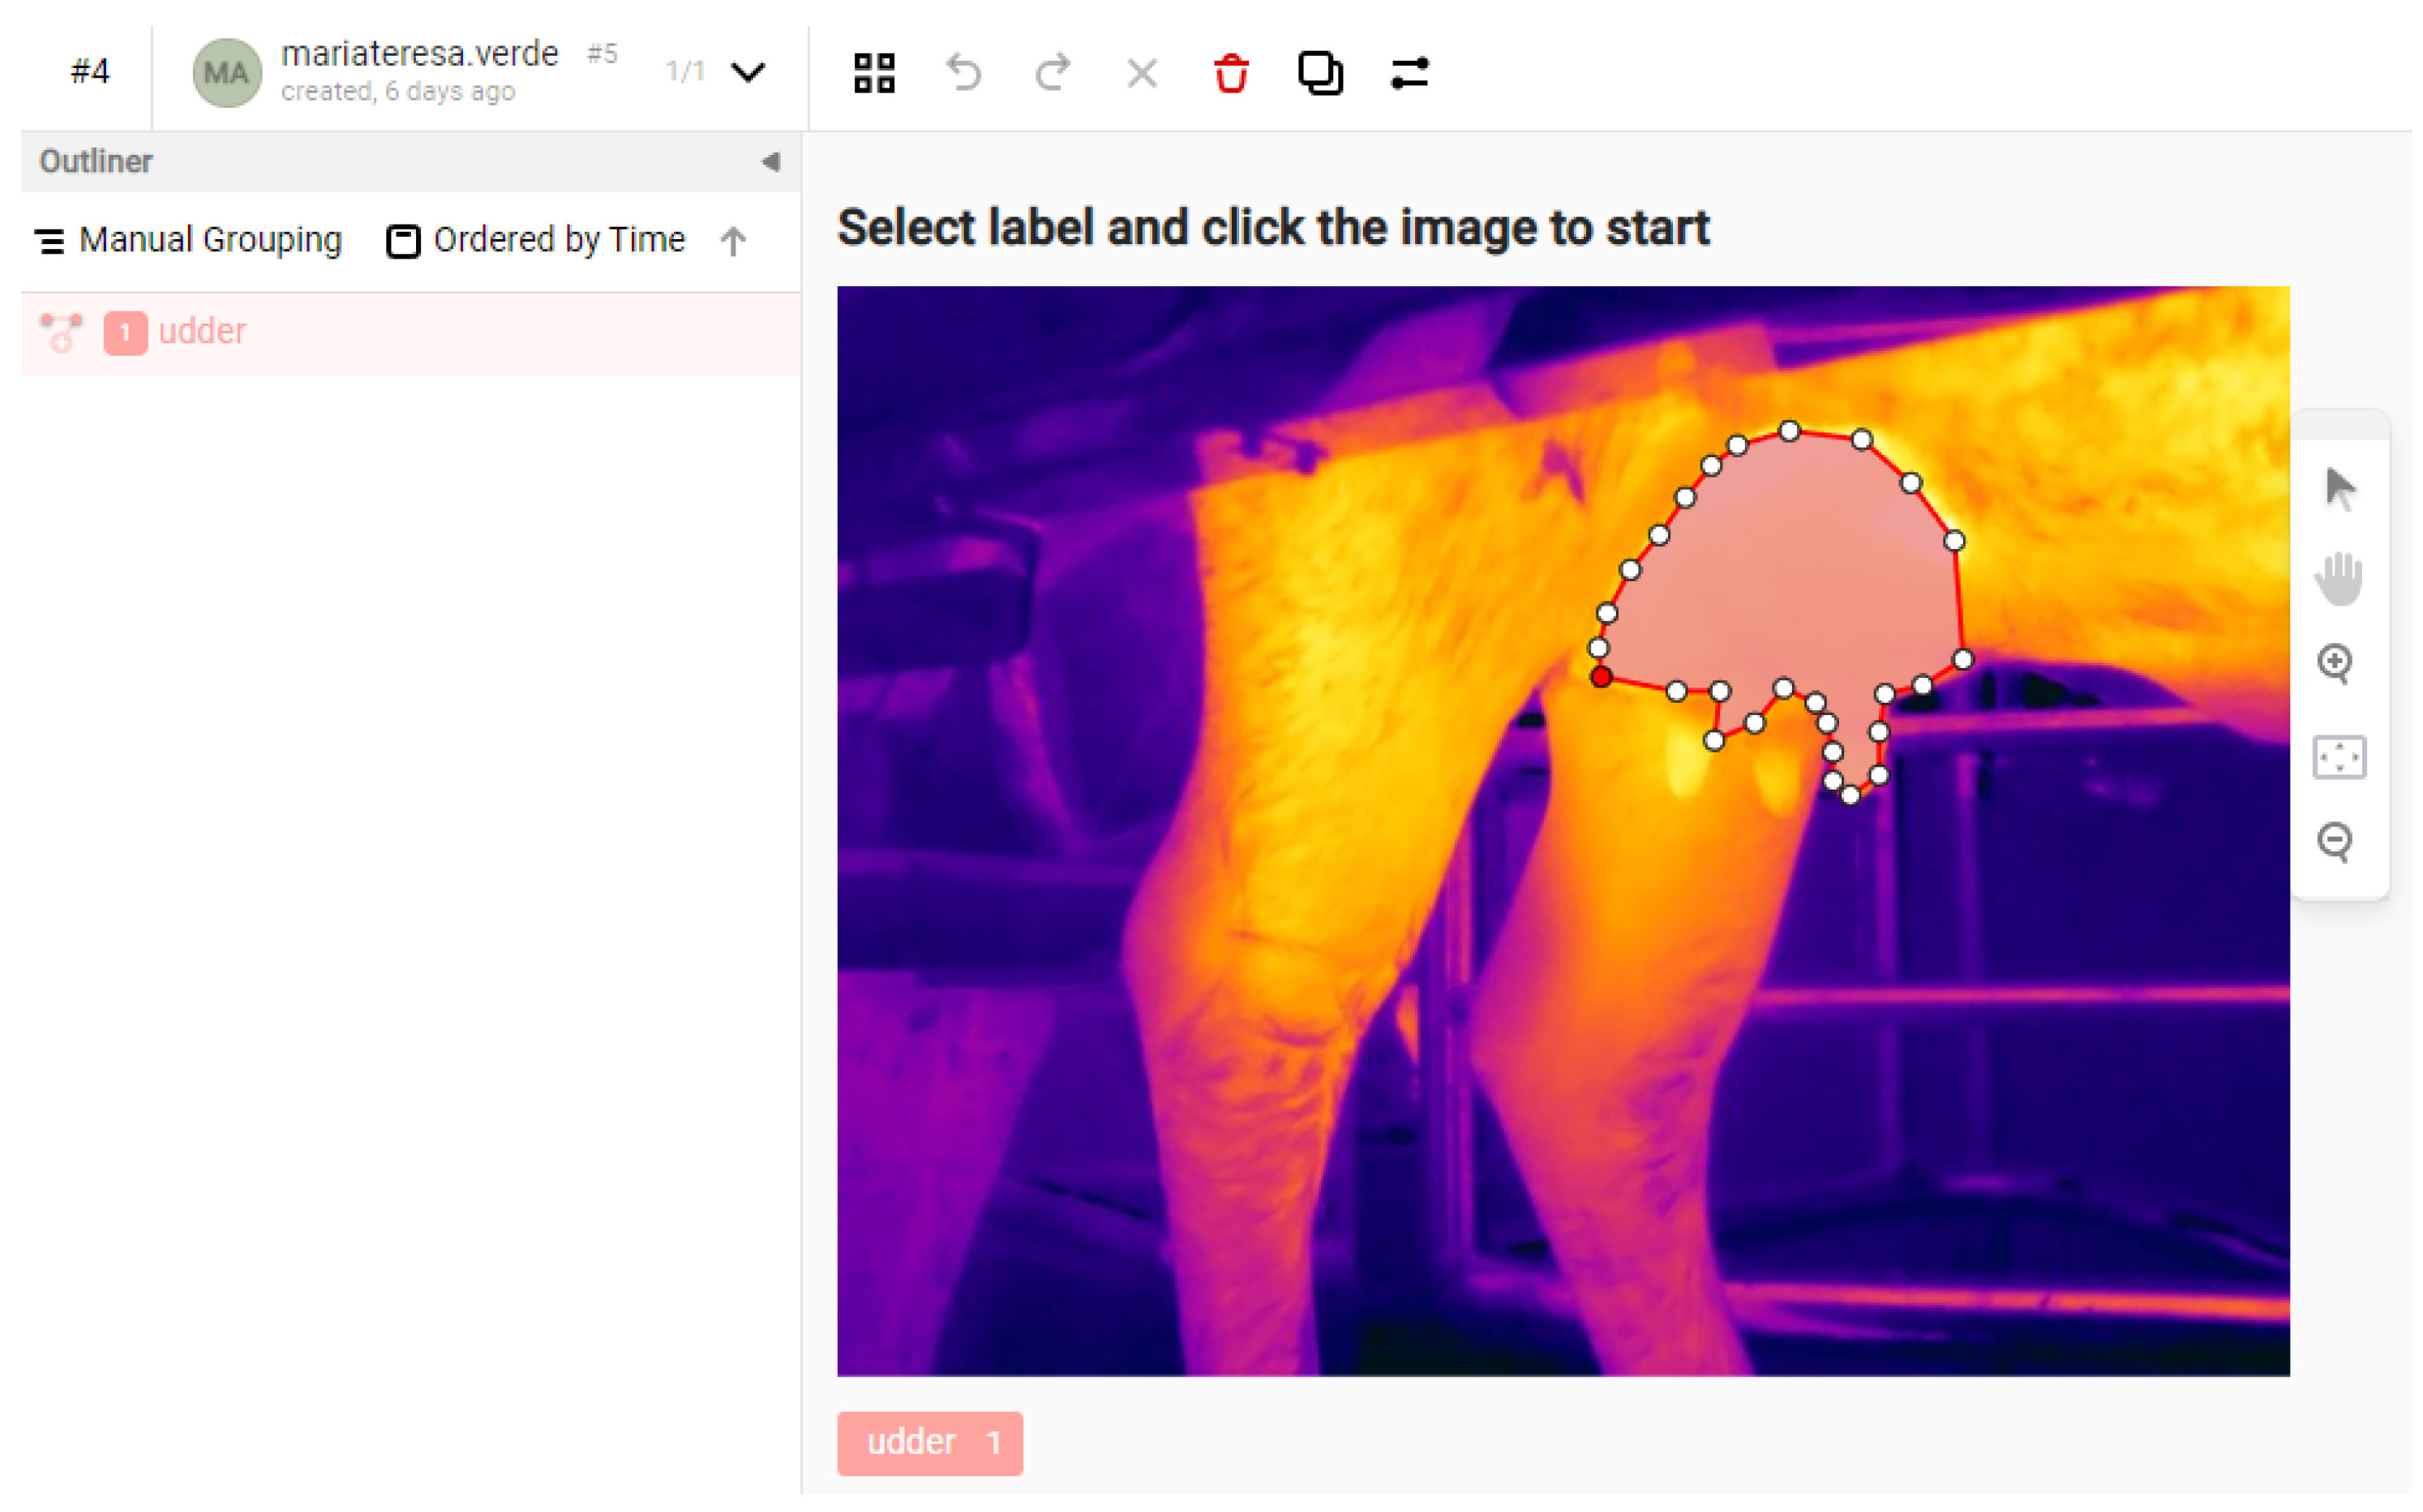The height and width of the screenshot is (1512, 2423).
Task: Click the Outliner panel header
Action: pos(412,162)
